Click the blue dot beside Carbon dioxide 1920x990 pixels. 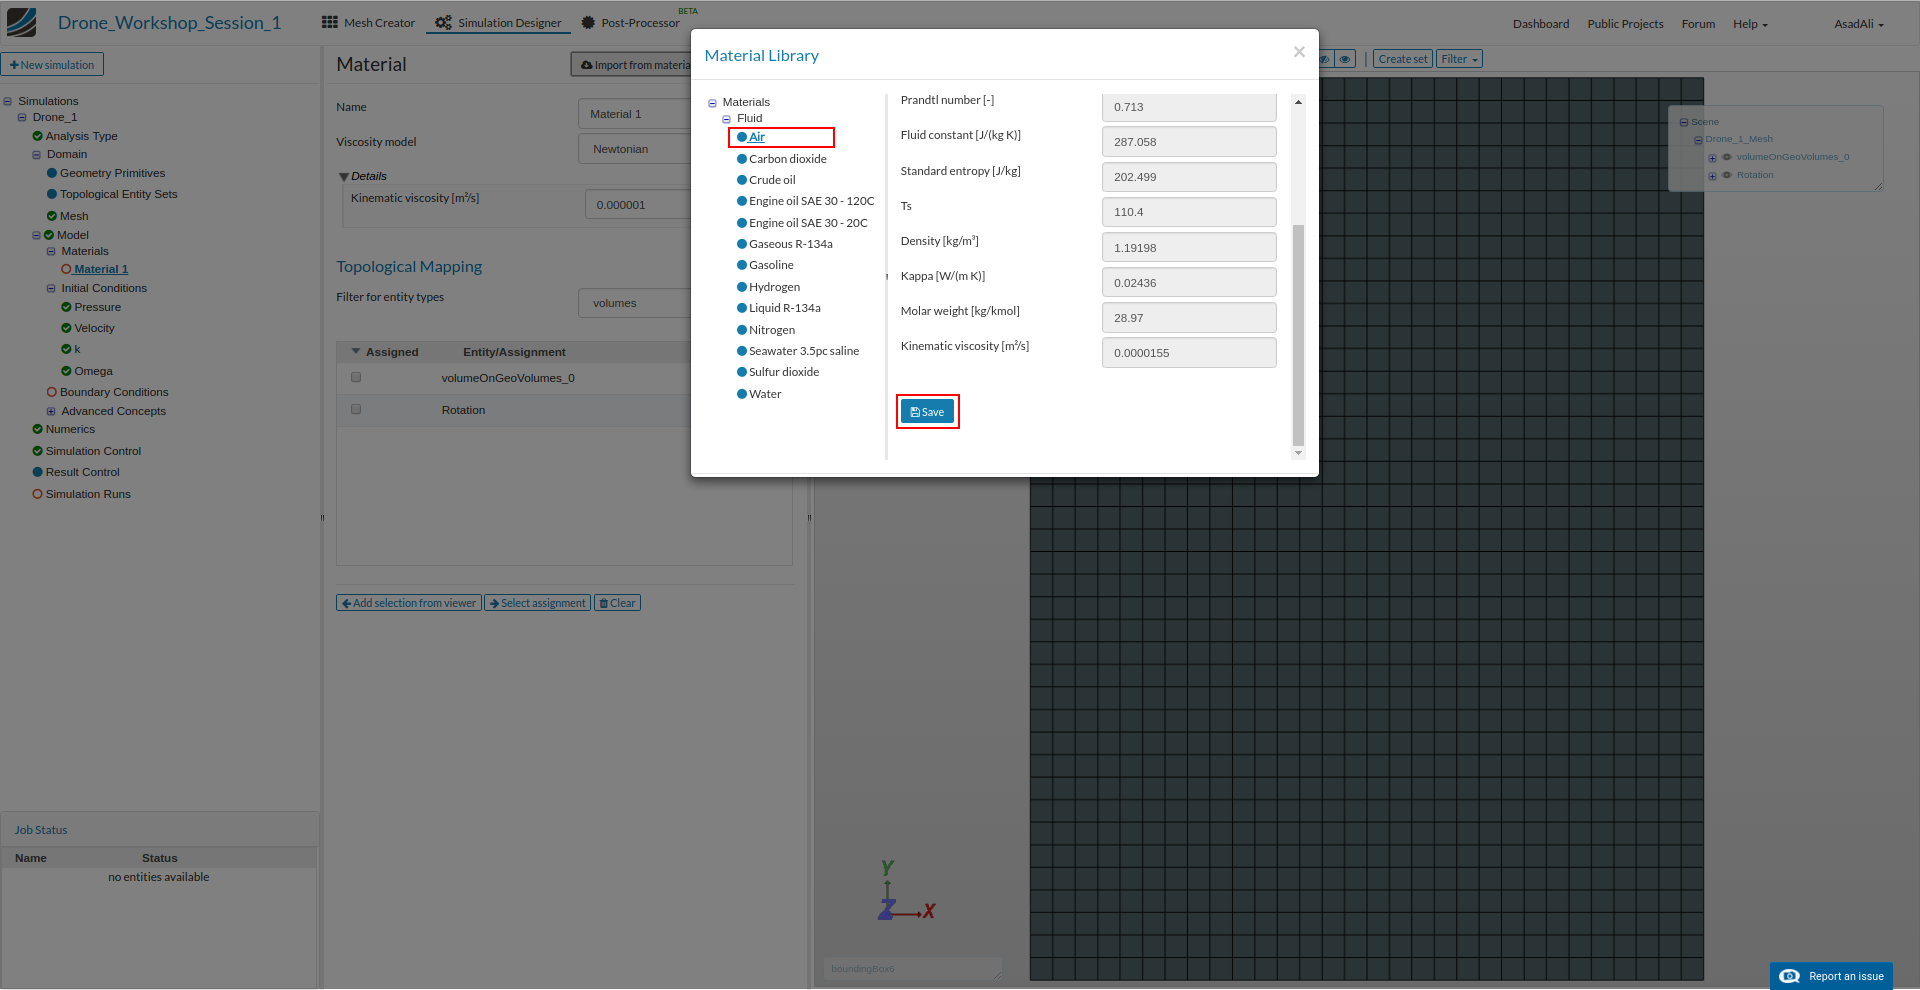coord(742,159)
